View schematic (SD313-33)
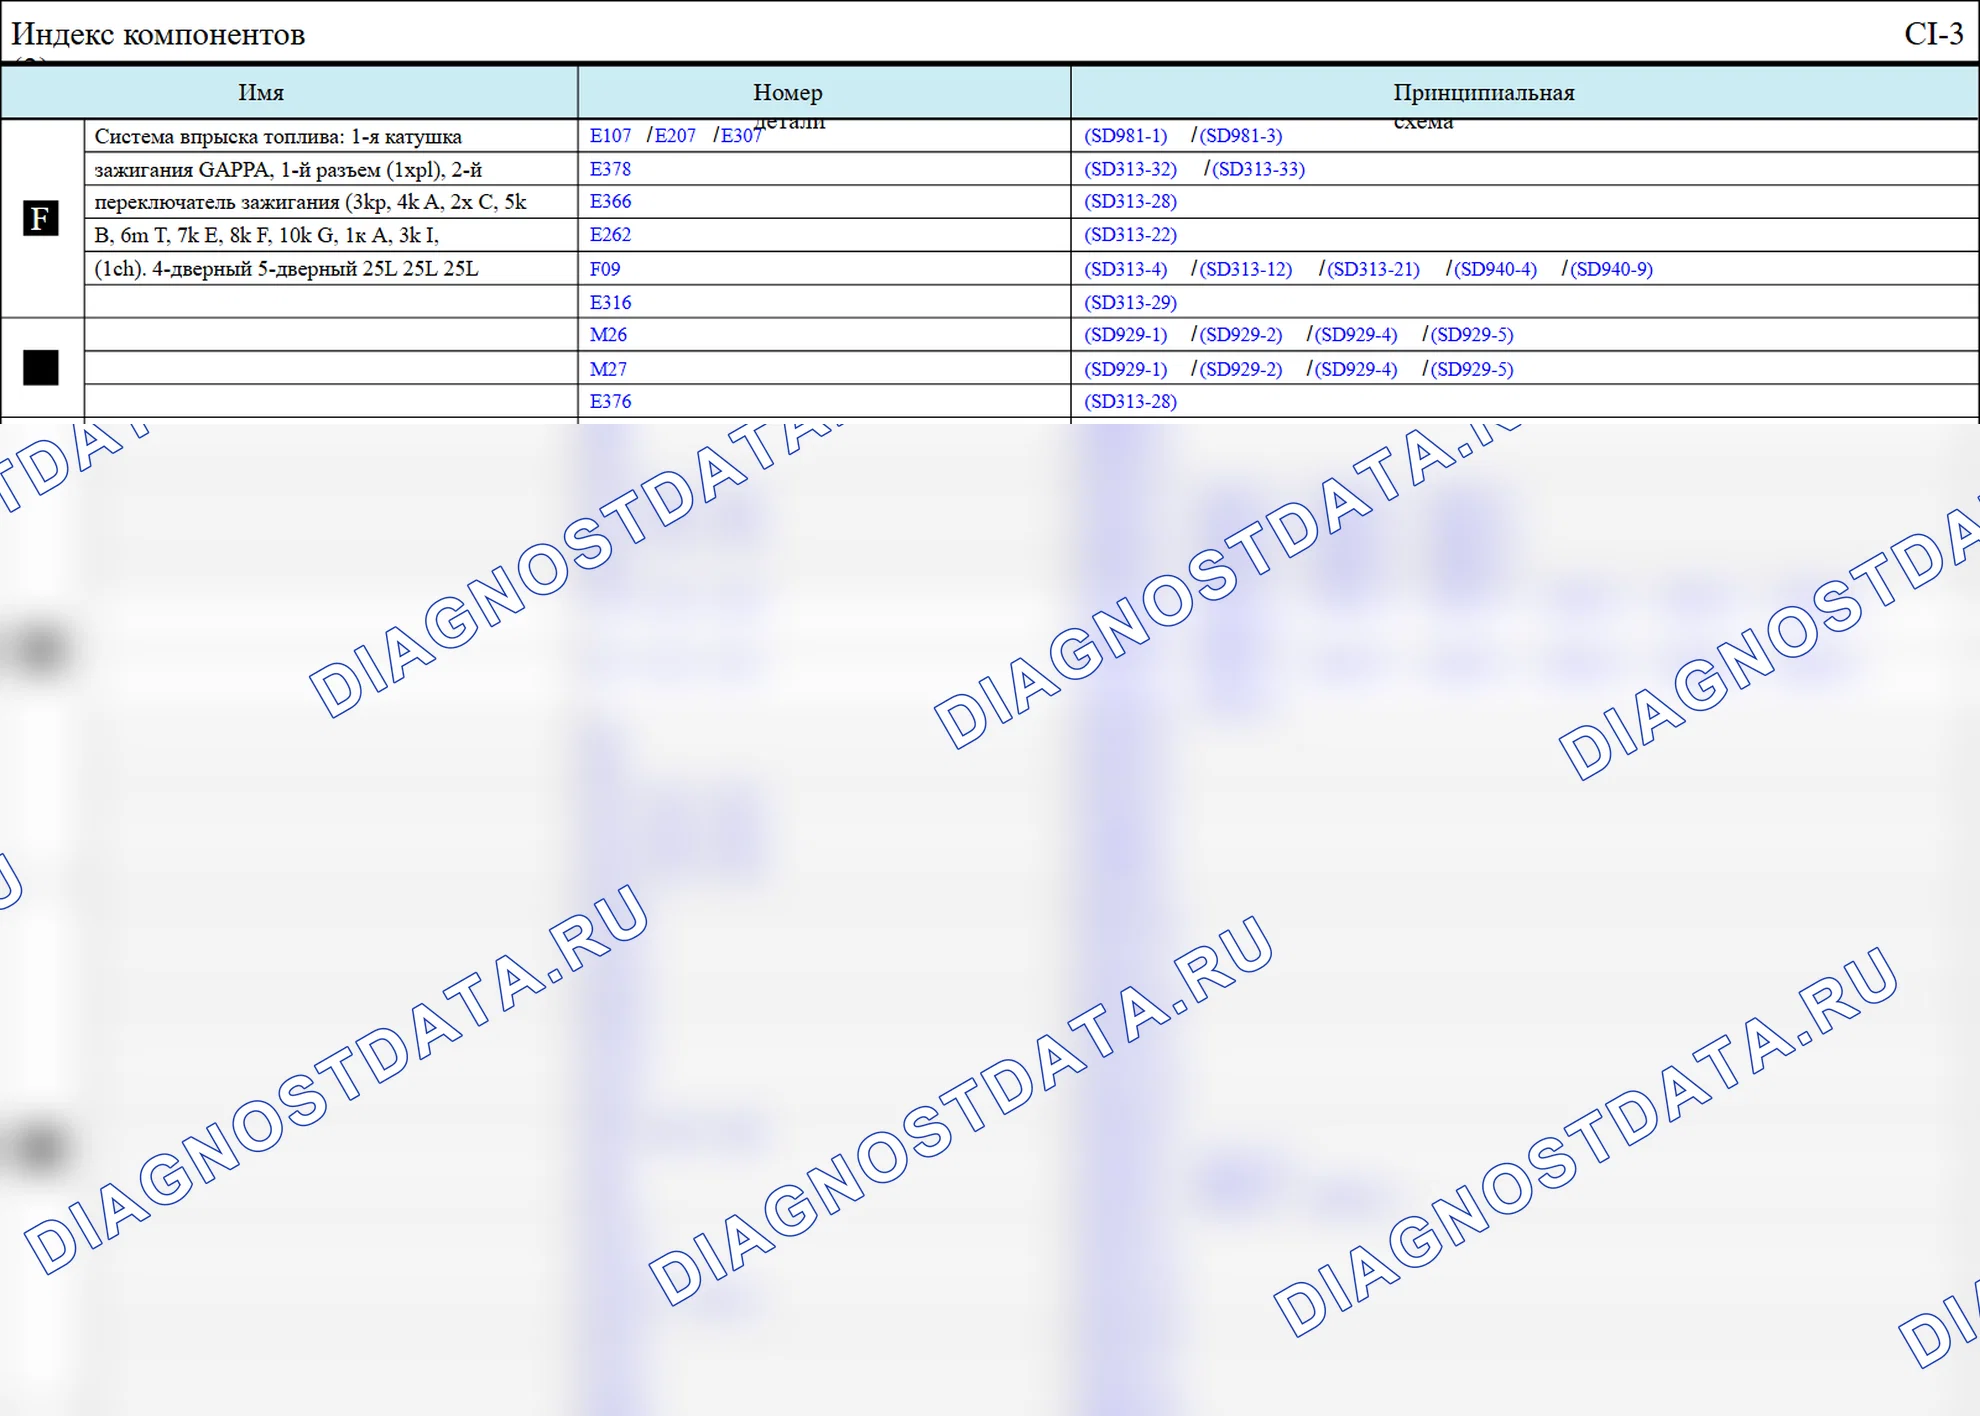 (1259, 169)
